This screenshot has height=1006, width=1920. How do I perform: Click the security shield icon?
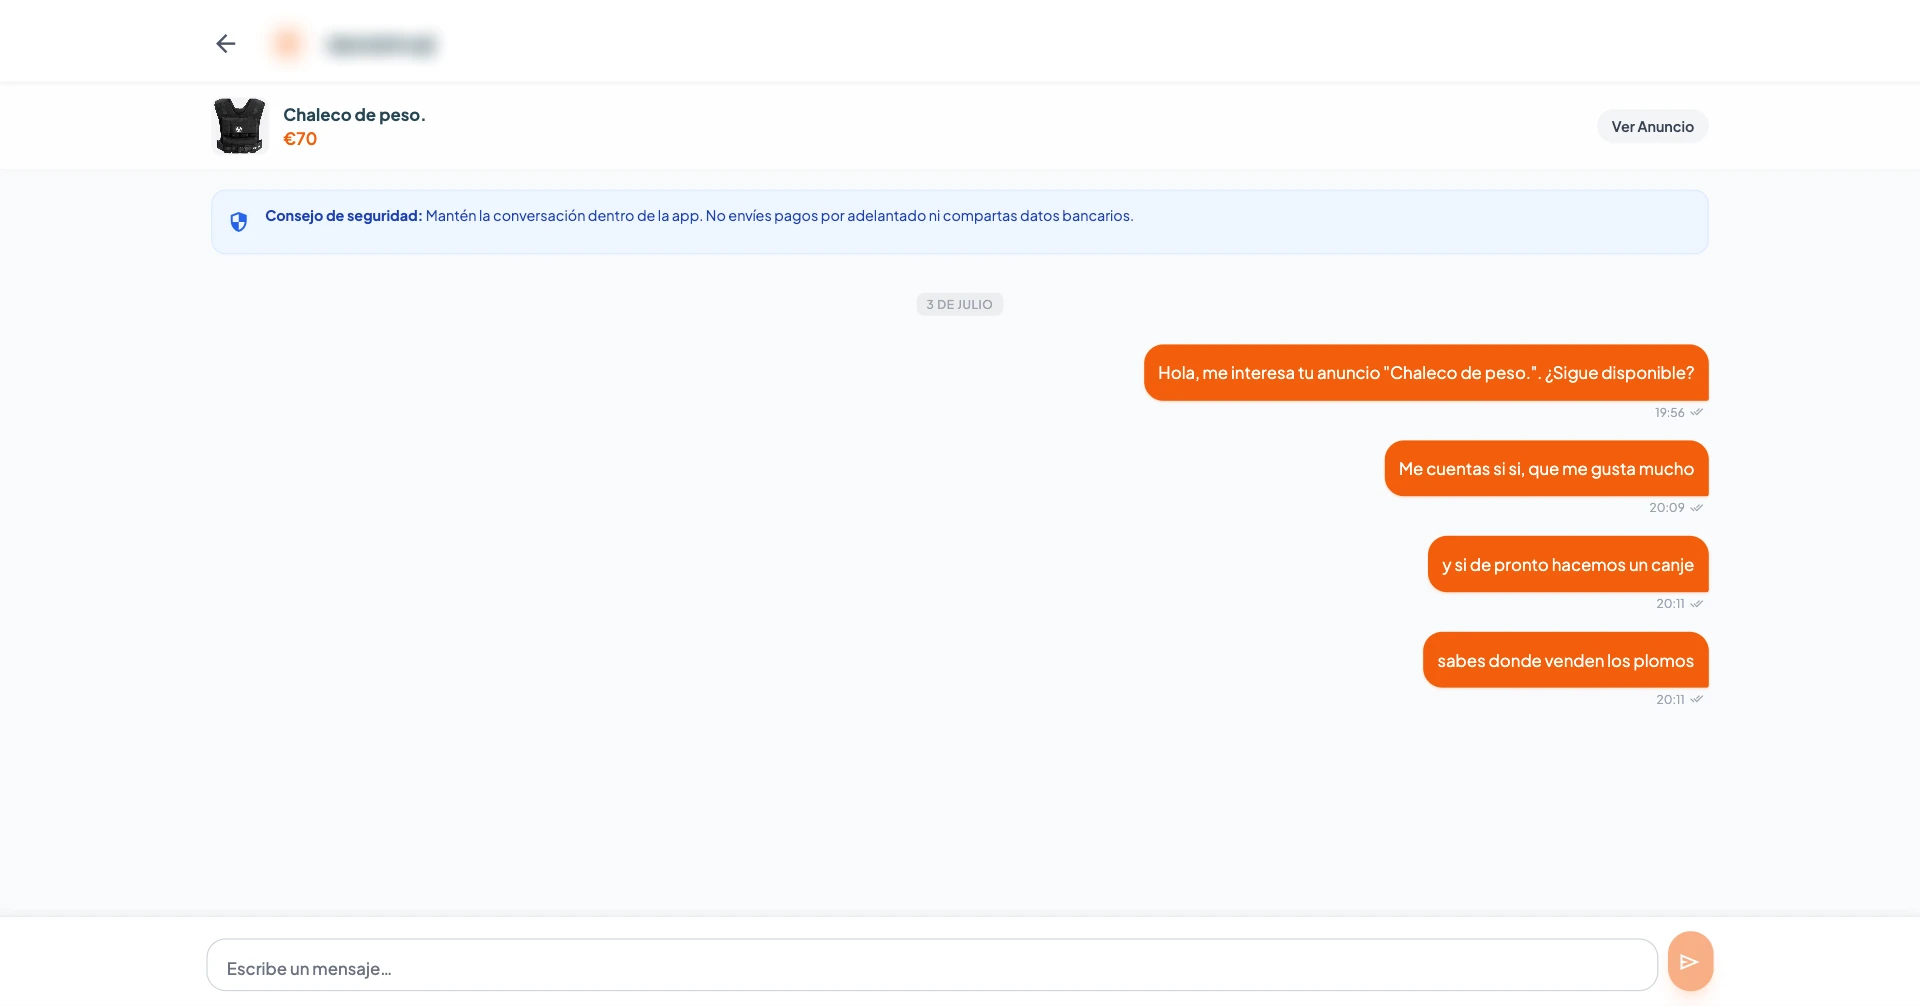pyautogui.click(x=239, y=222)
